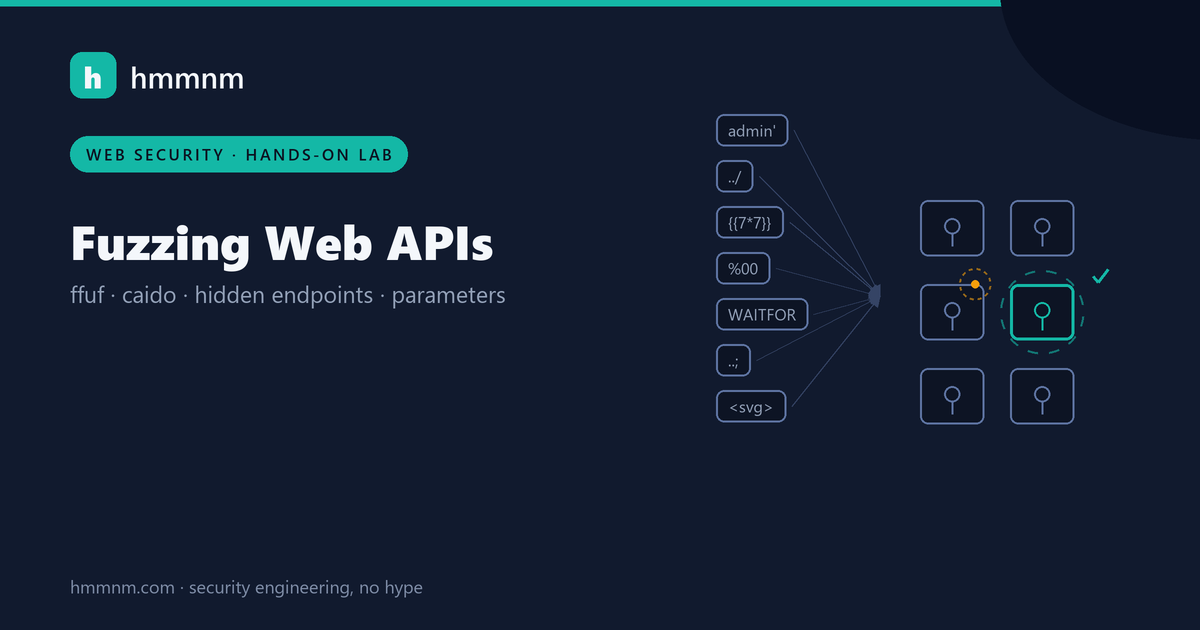
Task: Click the Fuzzing Web APIs heading
Action: pyautogui.click(x=282, y=244)
